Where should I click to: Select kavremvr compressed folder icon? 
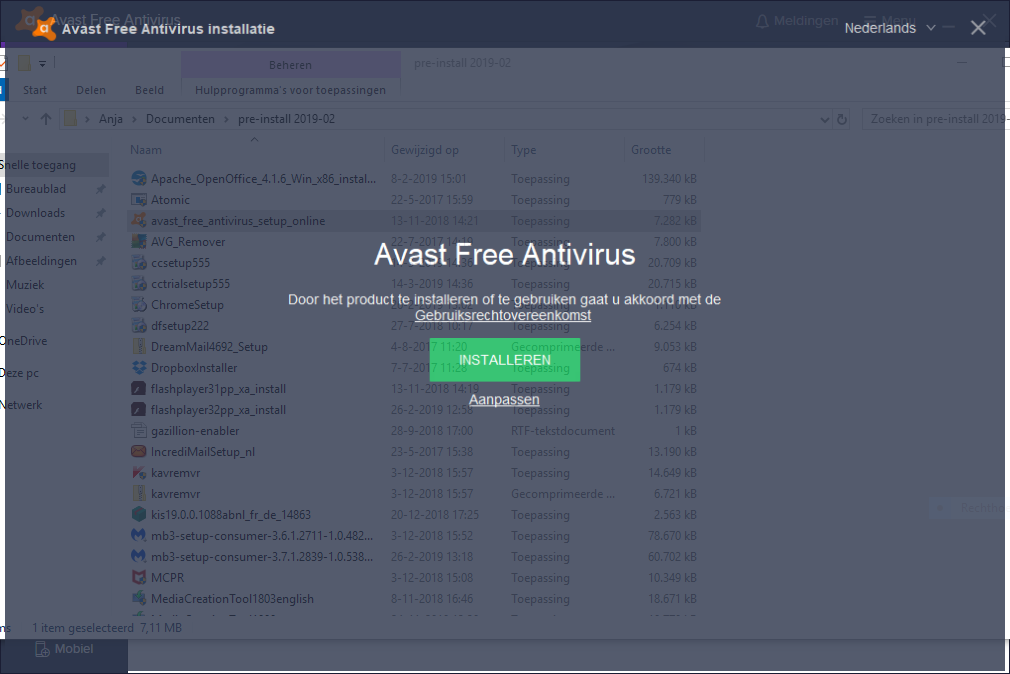(138, 494)
